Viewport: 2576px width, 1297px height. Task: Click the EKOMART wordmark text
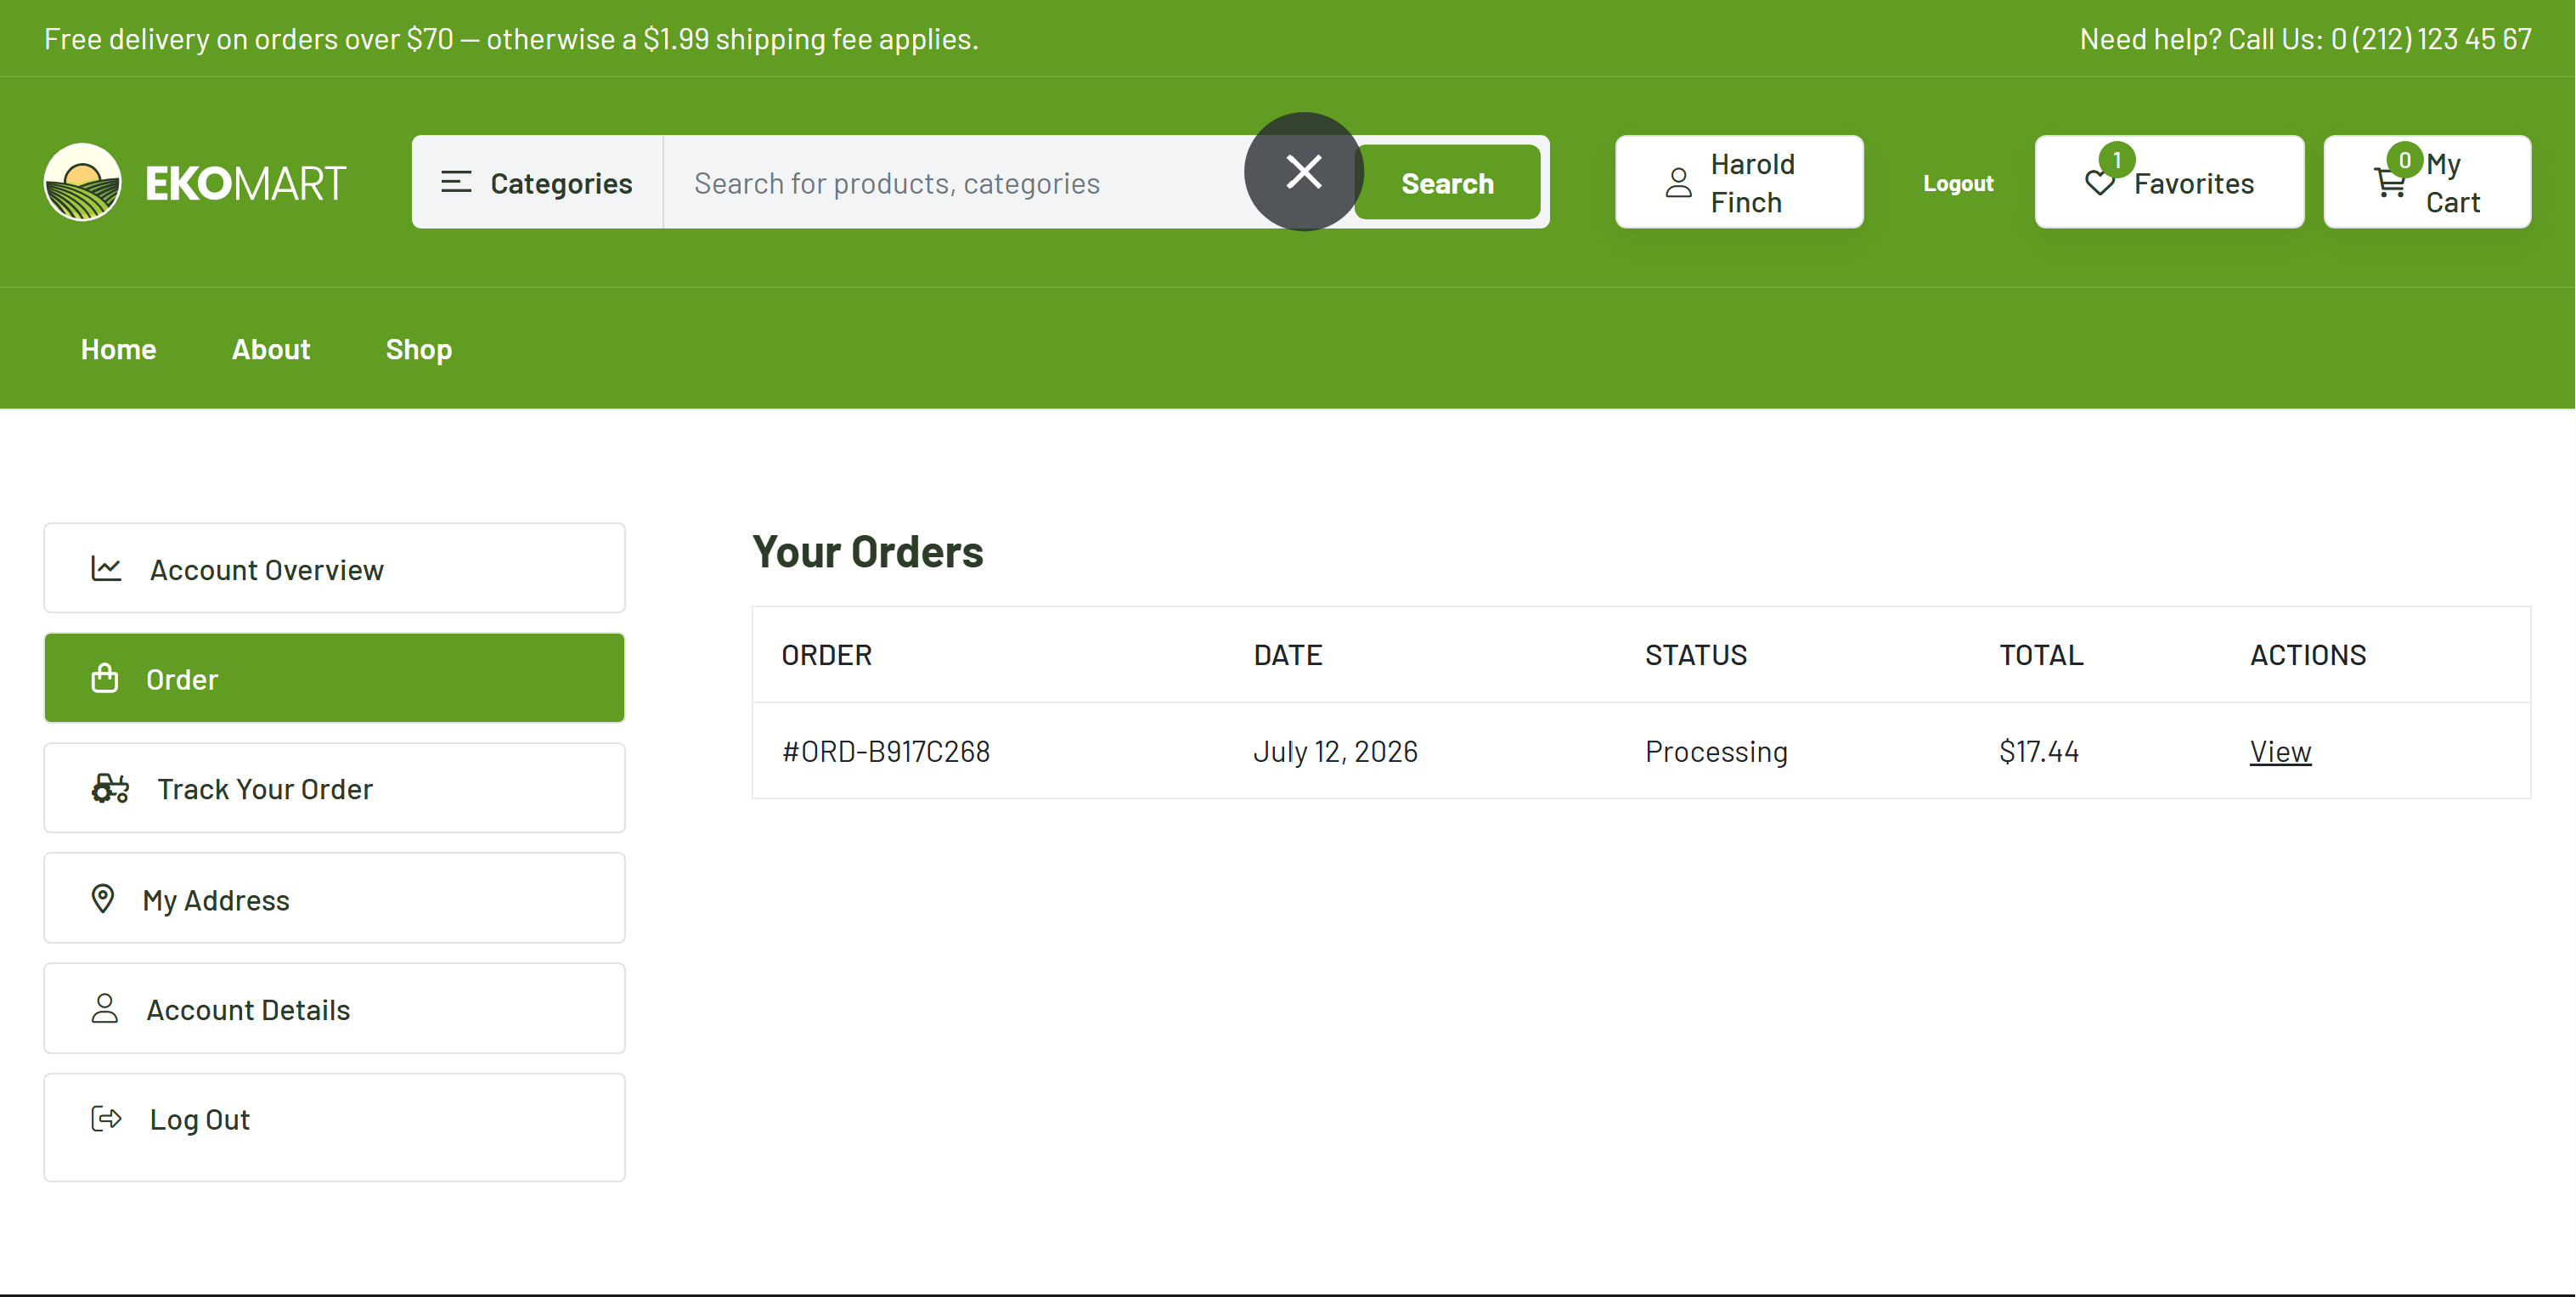pos(246,183)
